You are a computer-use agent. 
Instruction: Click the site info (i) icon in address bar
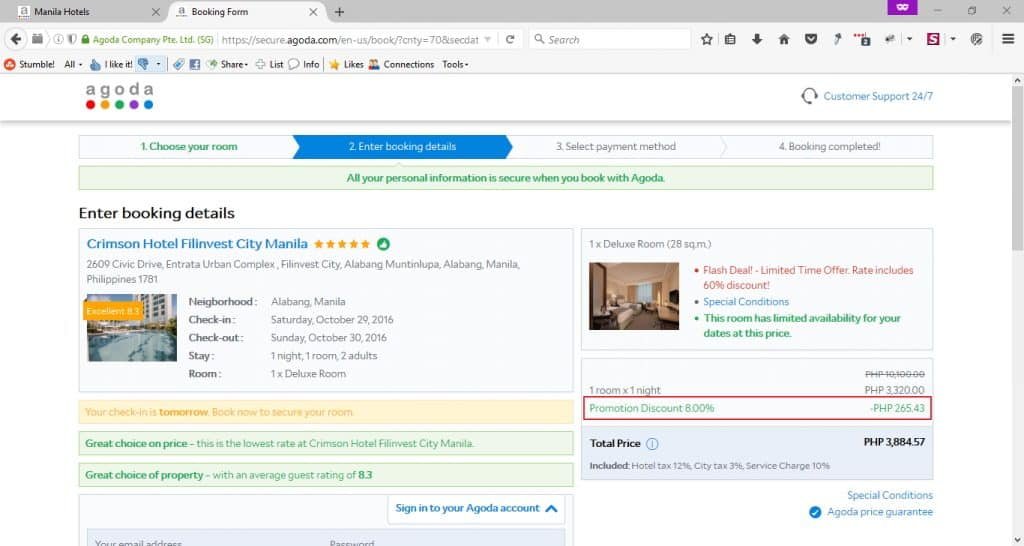coord(58,39)
